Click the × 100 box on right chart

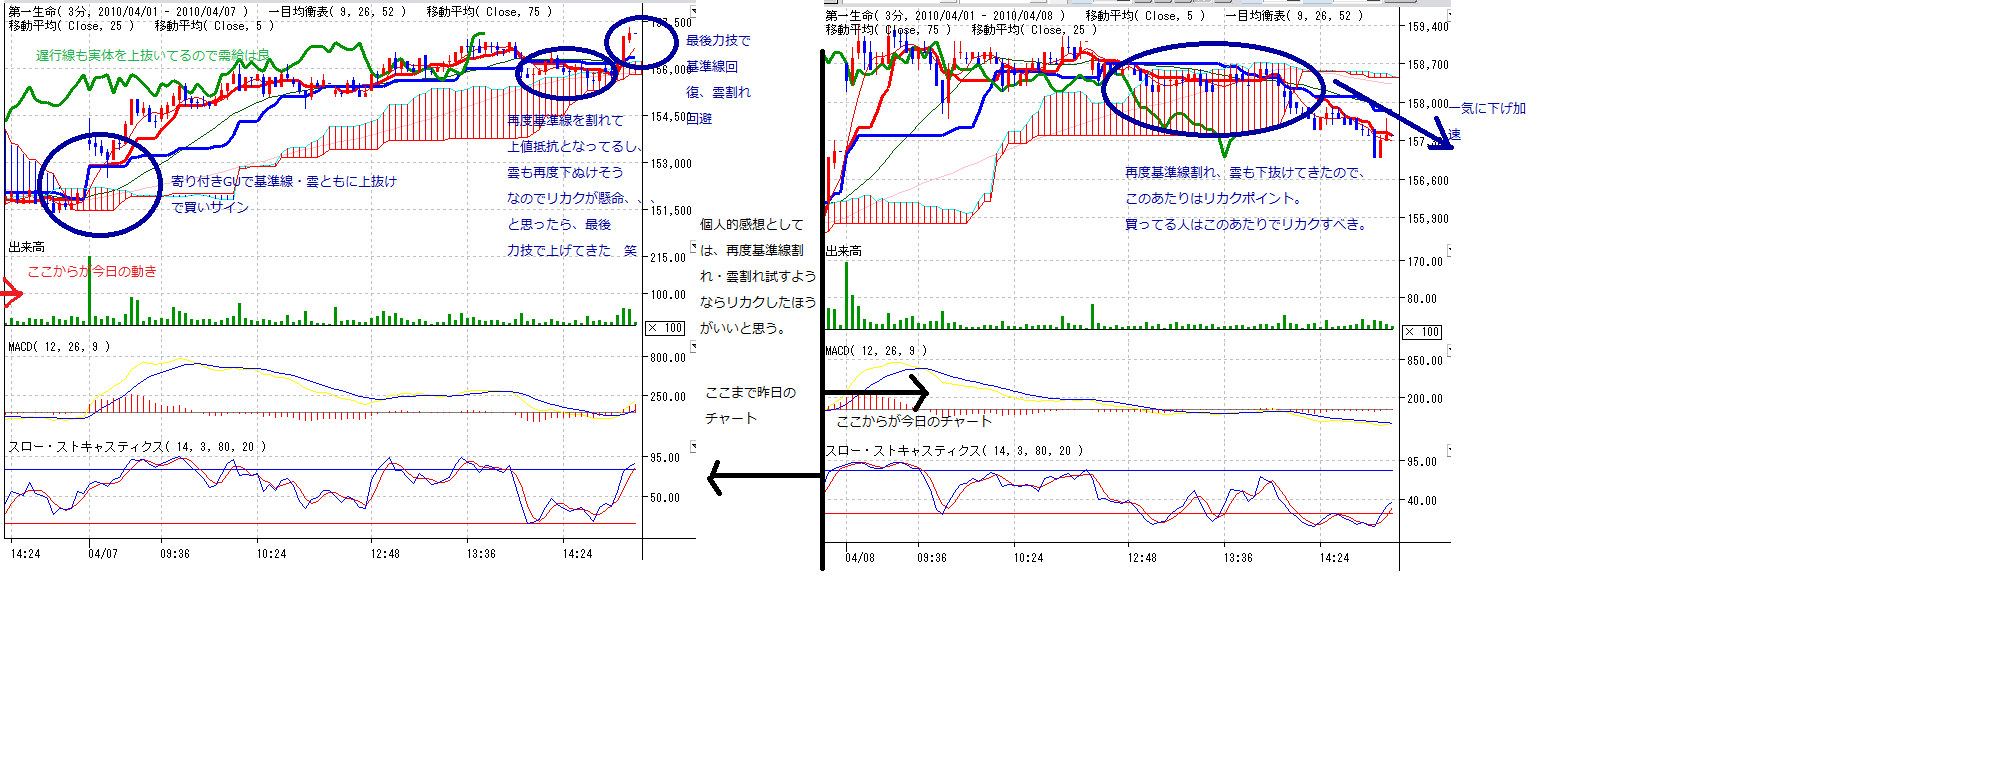click(1422, 332)
